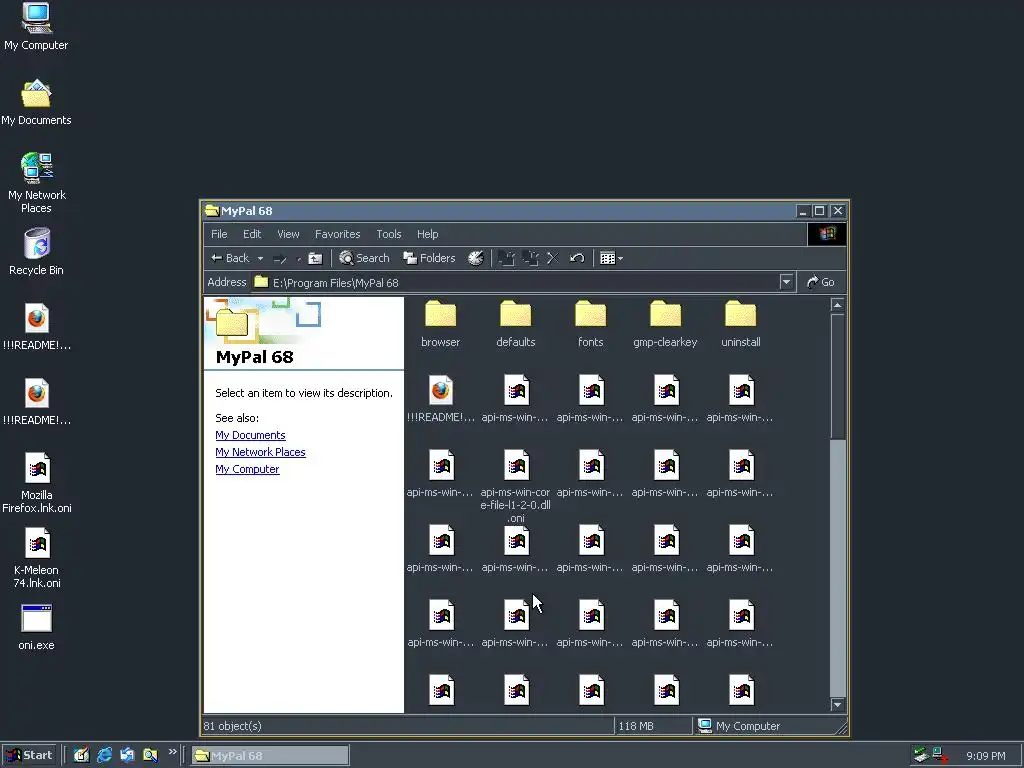Open the Tools menu
Image resolution: width=1024 pixels, height=768 pixels.
coord(389,234)
